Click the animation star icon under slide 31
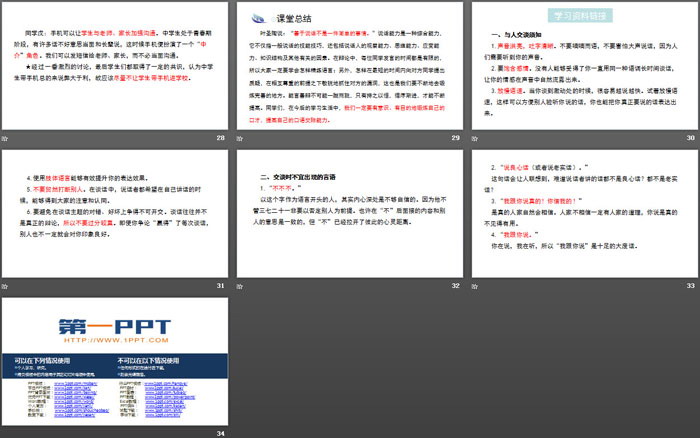 (x=6, y=287)
